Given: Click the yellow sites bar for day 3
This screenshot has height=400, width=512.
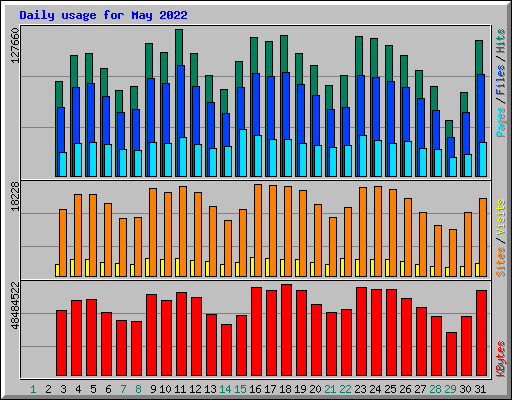Looking at the screenshot, I should pyautogui.click(x=57, y=270).
